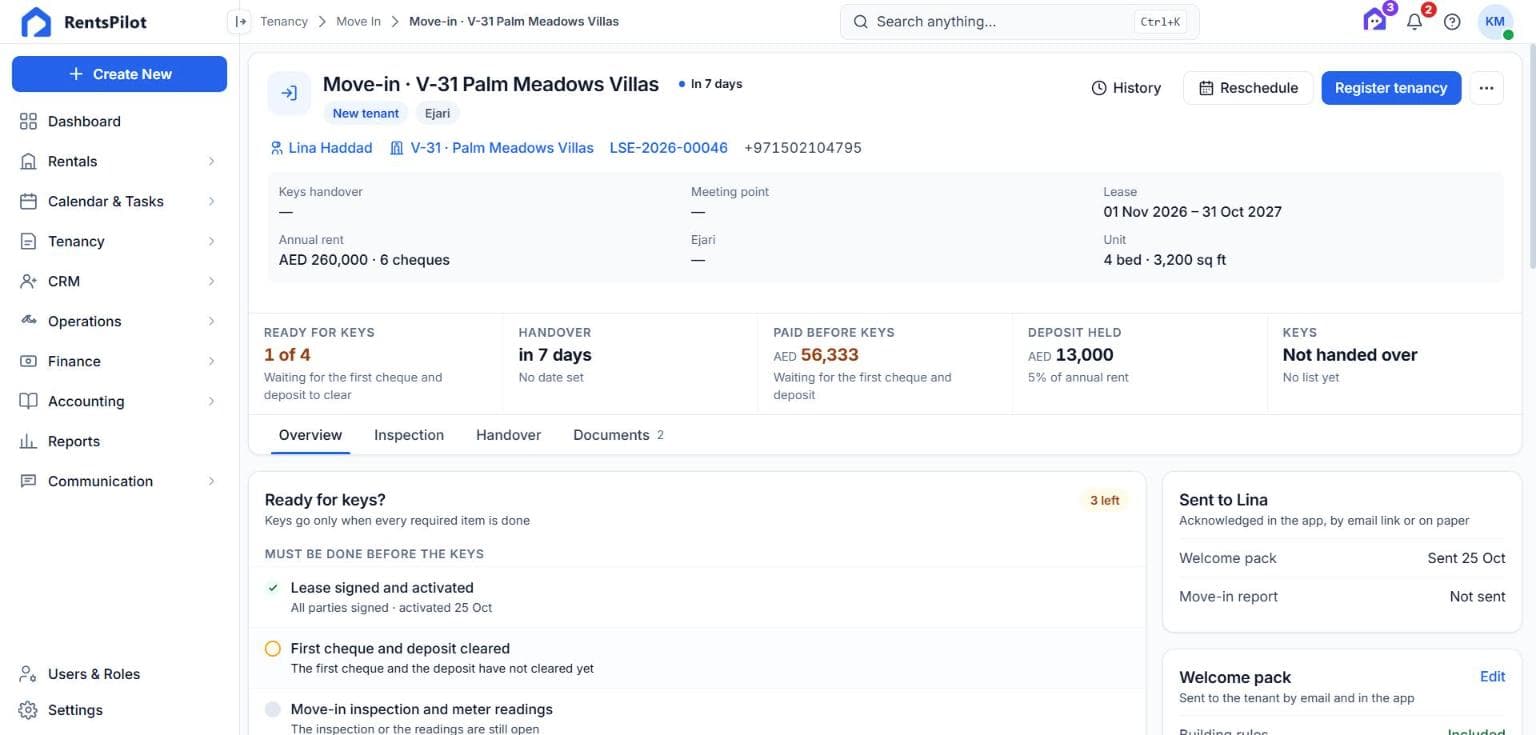Open the notifications bell icon
Screen dimensions: 1536x735
1414,21
